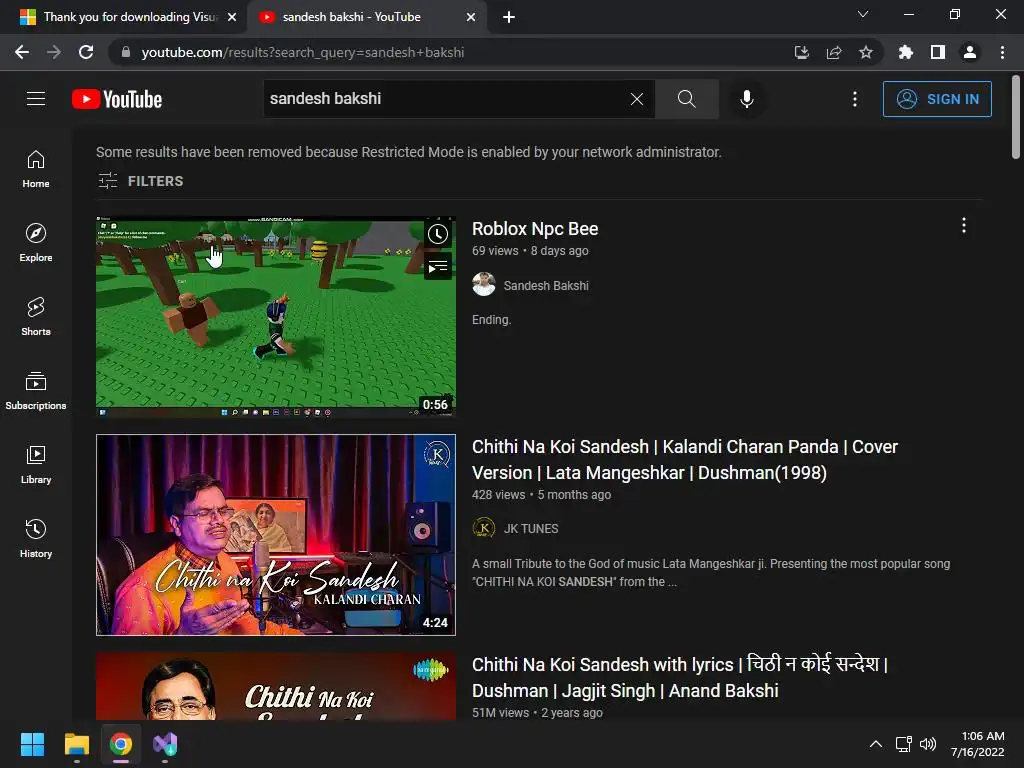Screen dimensions: 1024x768
Task: Click Chrome in the taskbar
Action: [x=121, y=744]
